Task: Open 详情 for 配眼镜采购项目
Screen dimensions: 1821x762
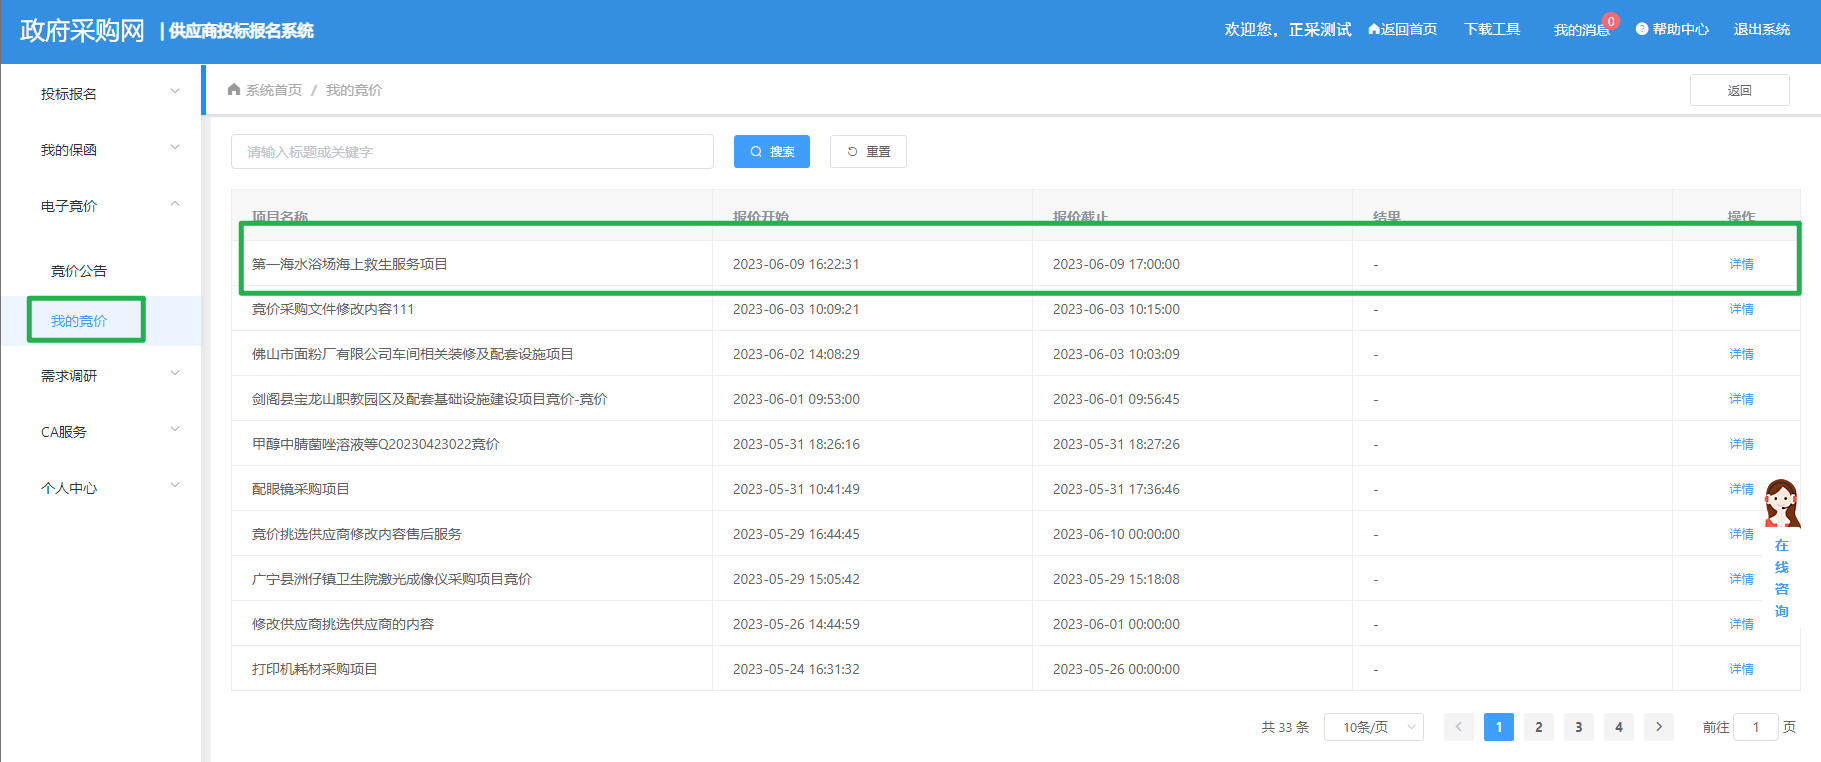Action: (1741, 489)
